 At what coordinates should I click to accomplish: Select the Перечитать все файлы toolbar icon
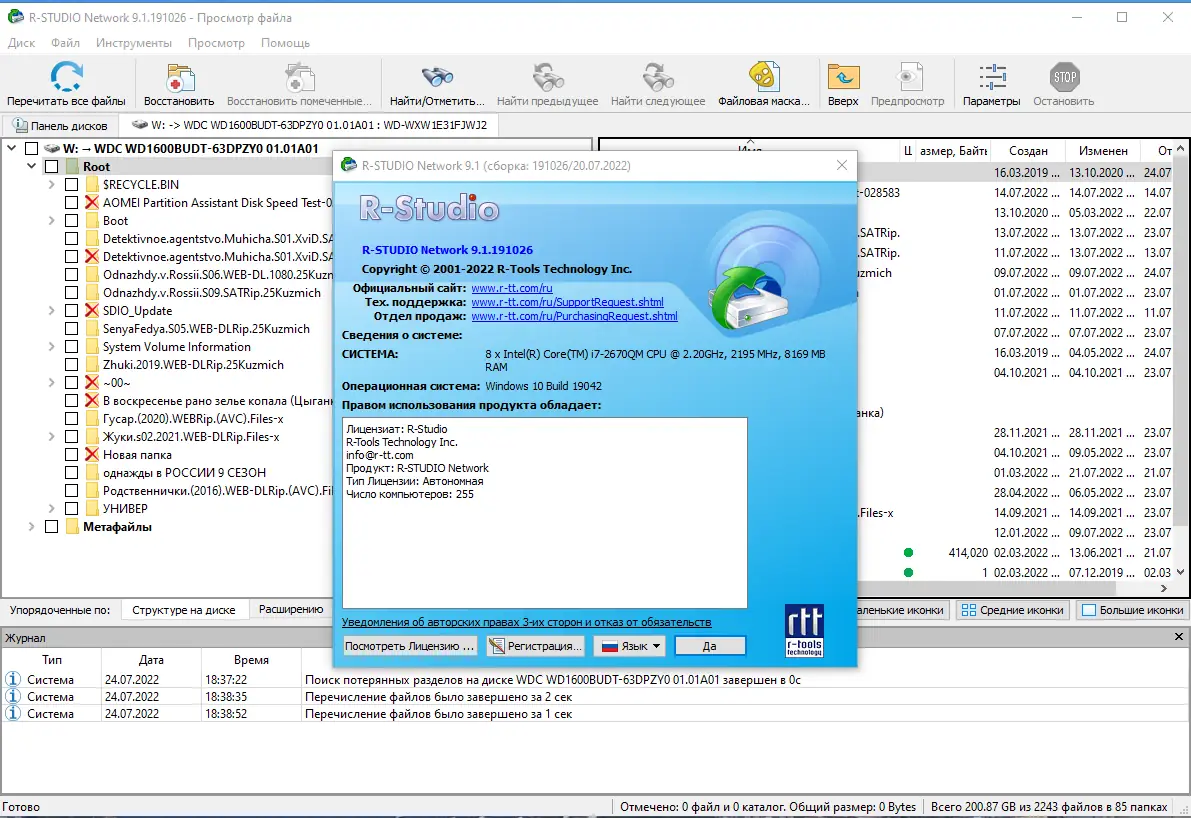coord(67,78)
